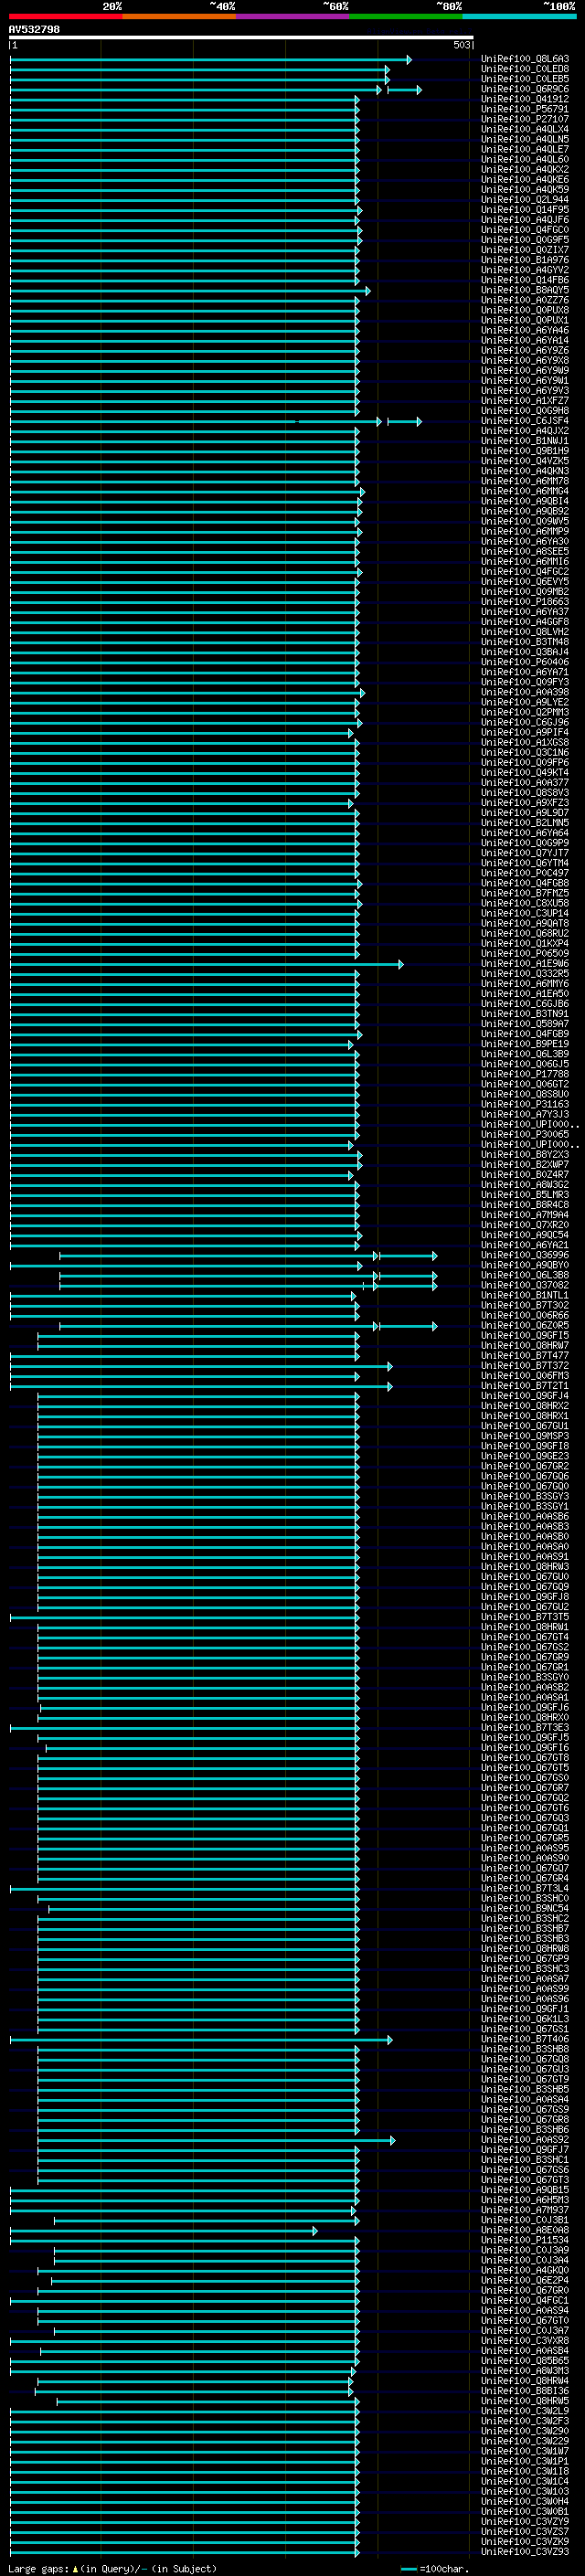Select the UniRef100_B3SGY3 label
Image resolution: width=585 pixels, height=2576 pixels.
pos(525,1496)
